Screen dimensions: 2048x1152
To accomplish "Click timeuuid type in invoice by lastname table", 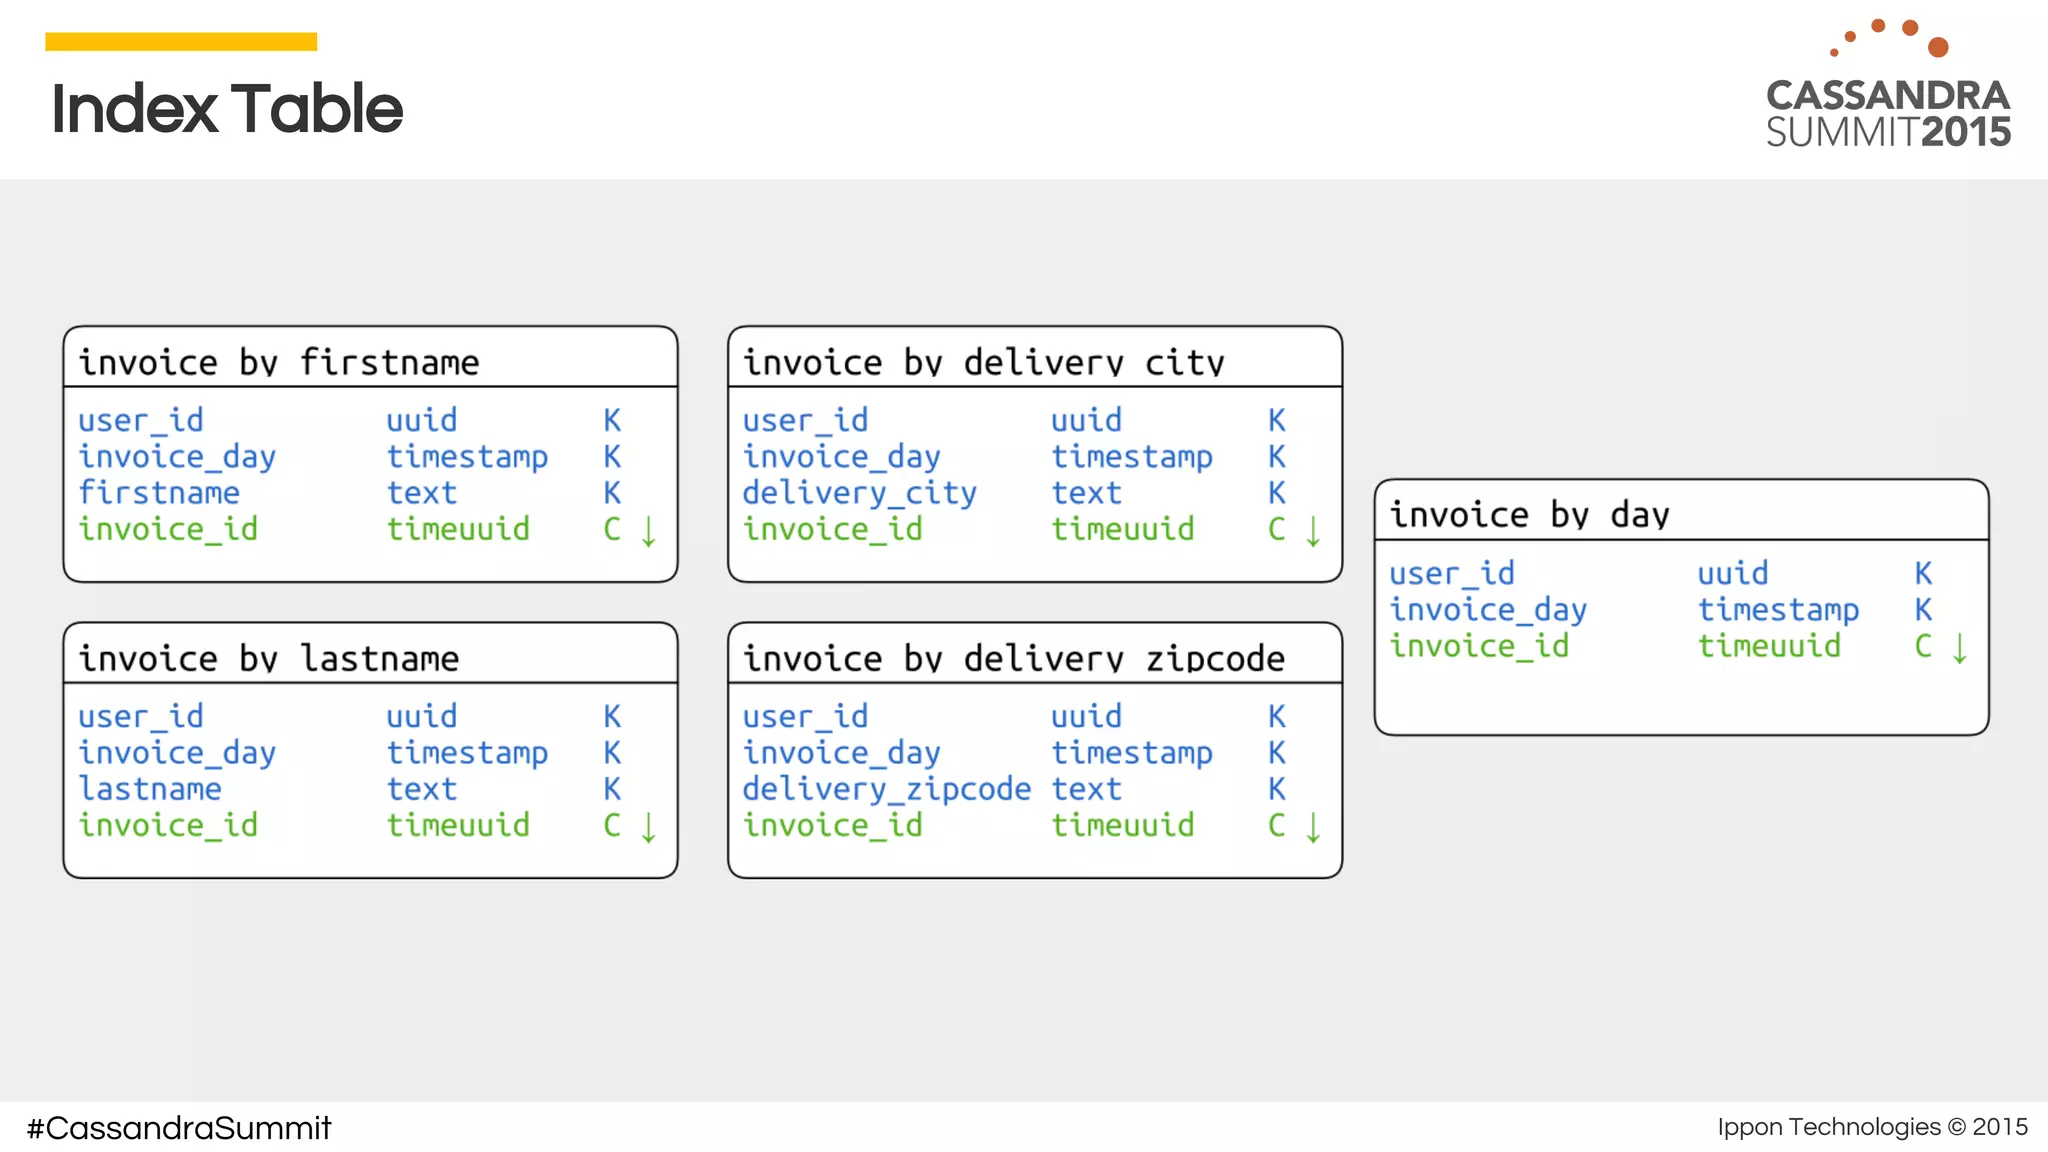I will click(x=458, y=825).
